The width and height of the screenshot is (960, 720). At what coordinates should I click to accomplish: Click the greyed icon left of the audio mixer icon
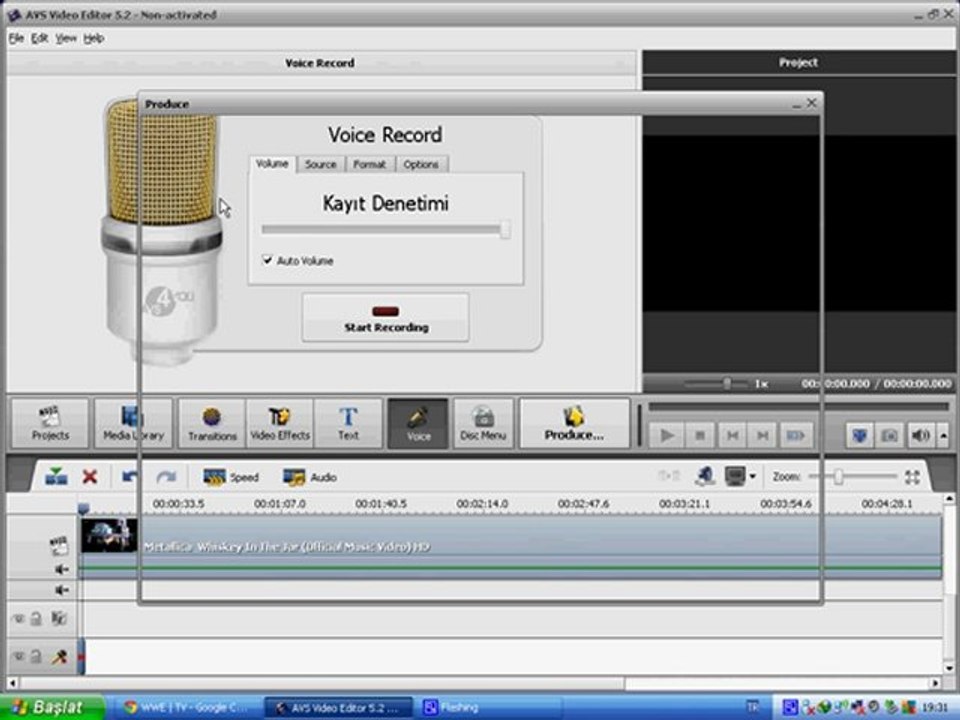point(669,476)
